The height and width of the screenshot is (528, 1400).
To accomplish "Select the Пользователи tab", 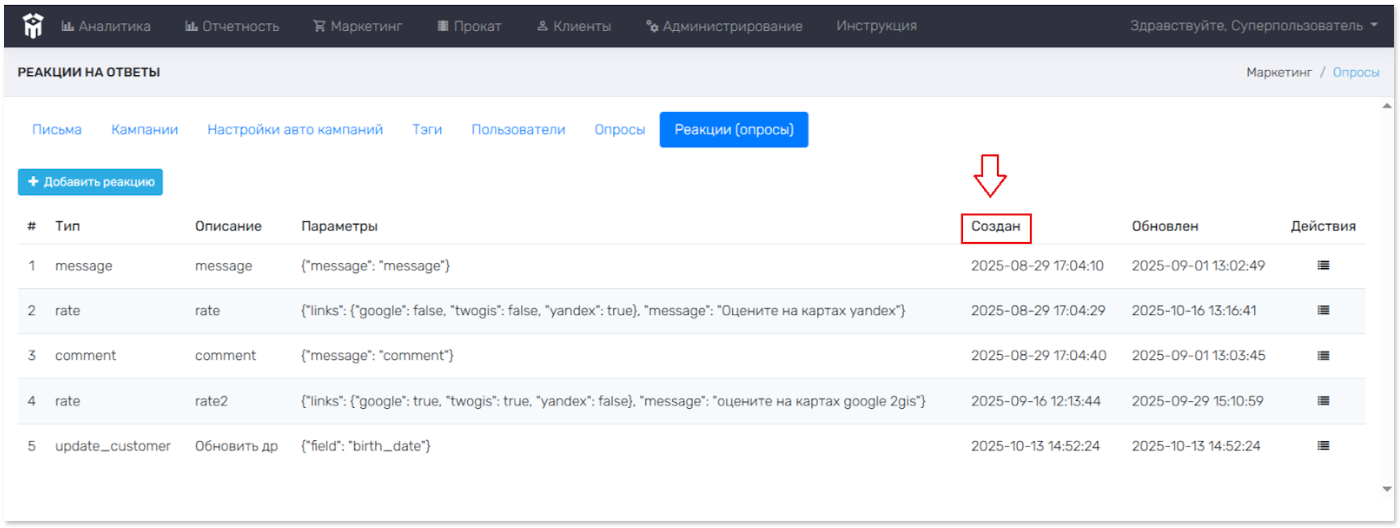I will pos(518,130).
